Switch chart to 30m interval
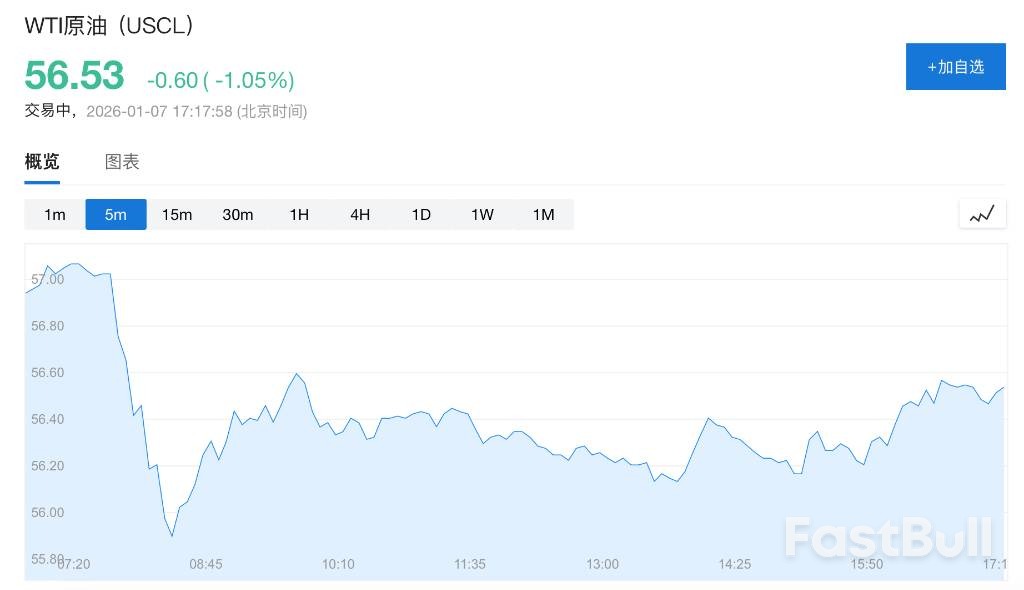Image resolution: width=1024 pixels, height=590 pixels. coord(238,214)
